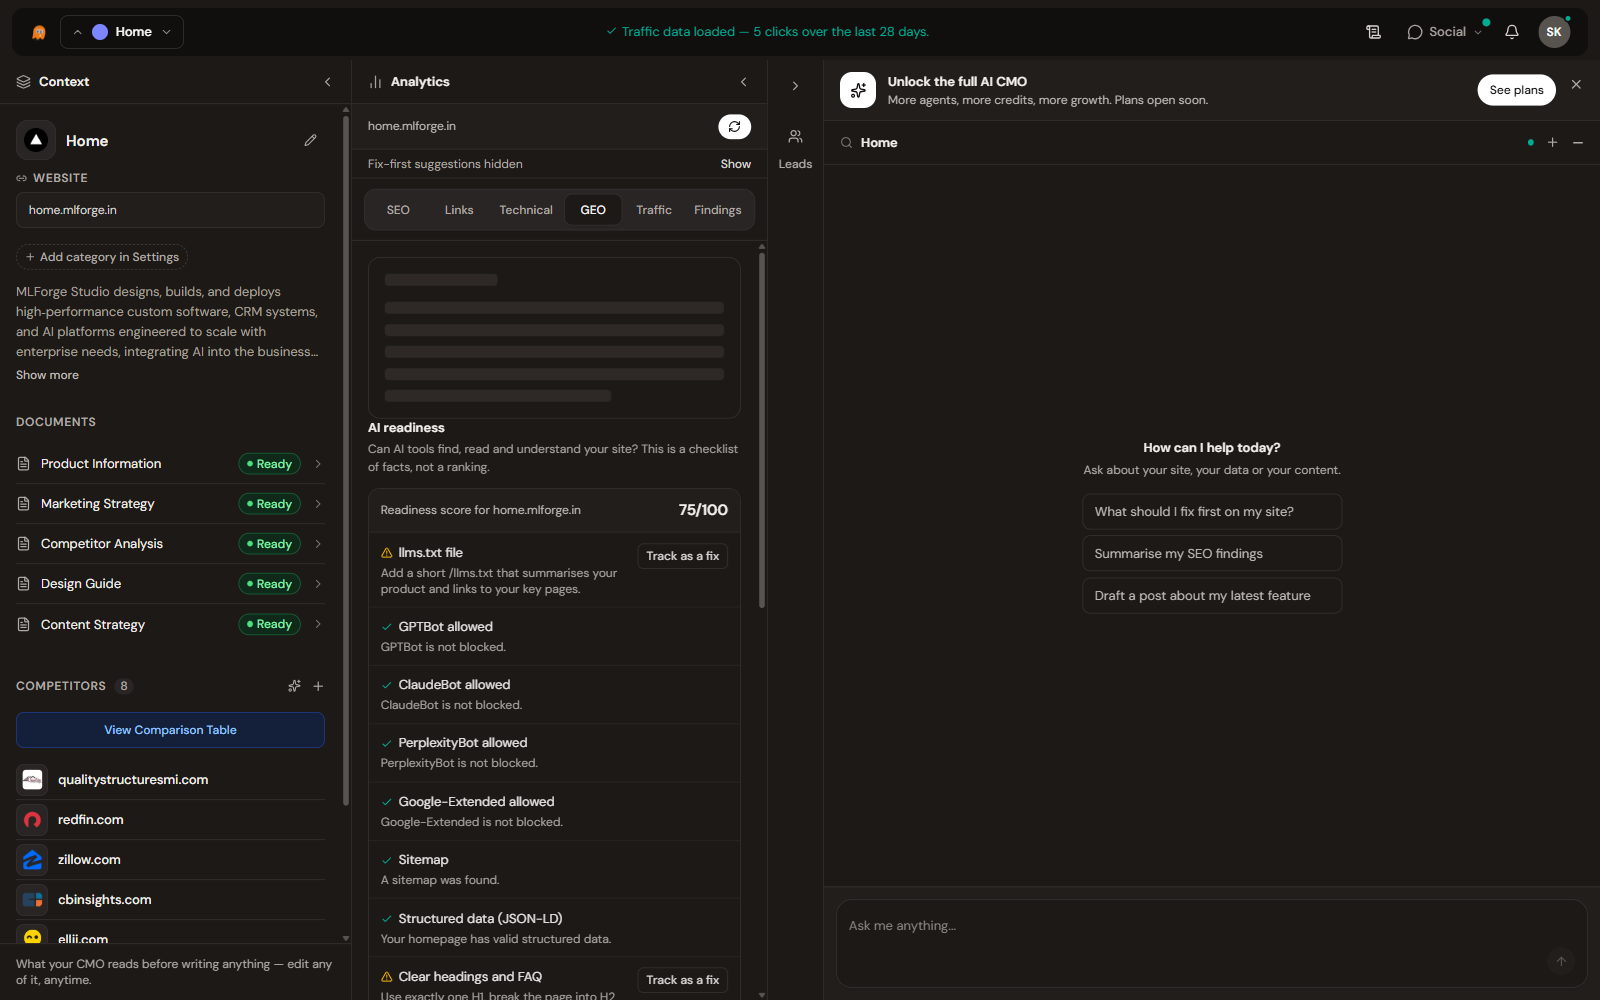This screenshot has width=1600, height=1000.
Task: Track Clear headings and FAQ as fix
Action: pos(682,980)
